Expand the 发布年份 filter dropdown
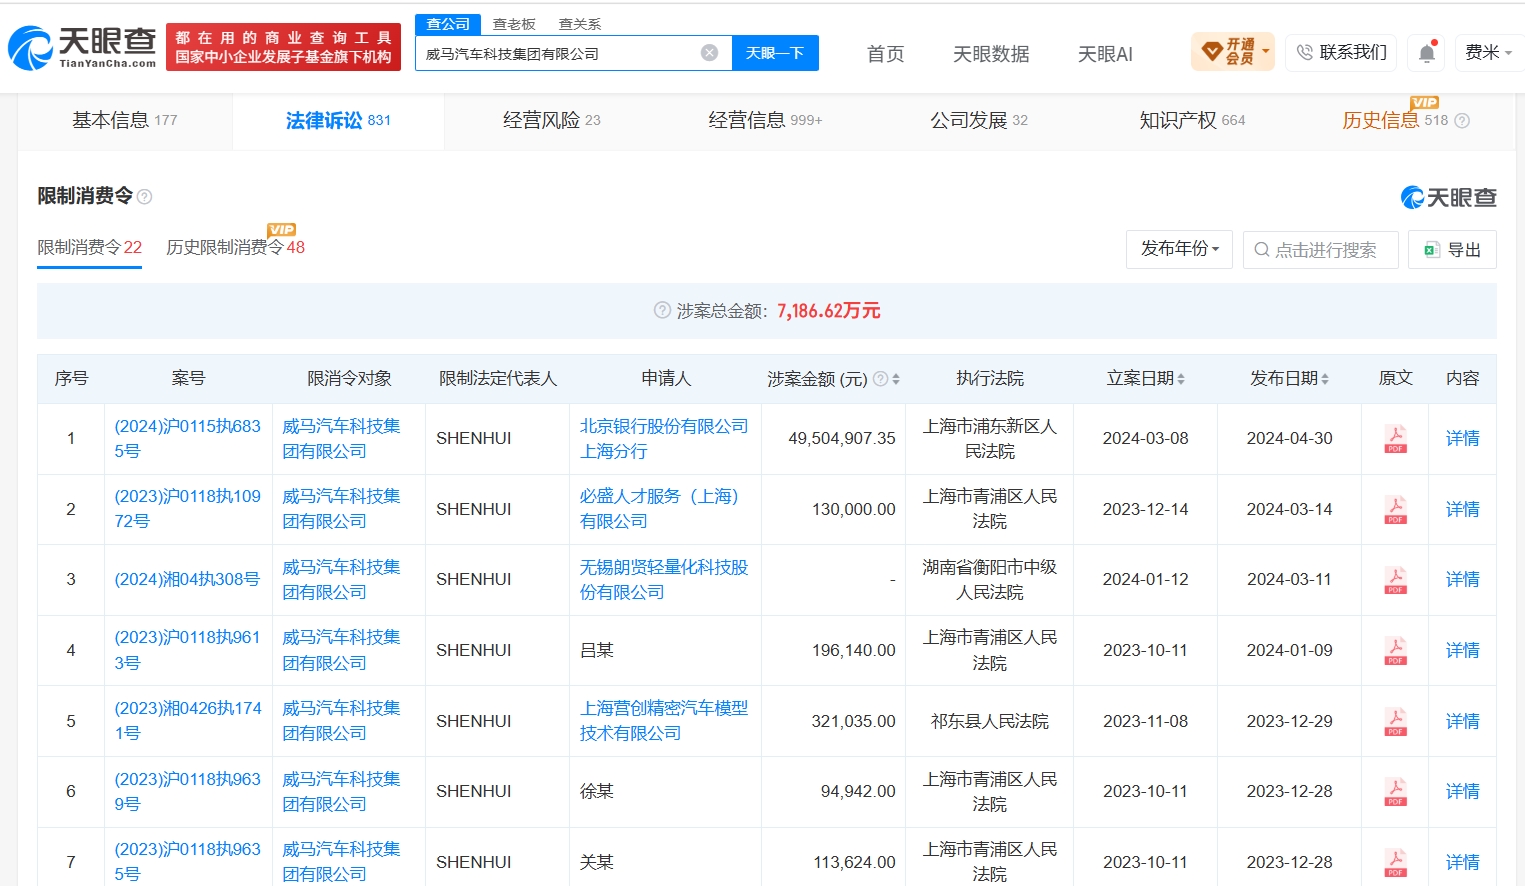1525x886 pixels. 1179,249
